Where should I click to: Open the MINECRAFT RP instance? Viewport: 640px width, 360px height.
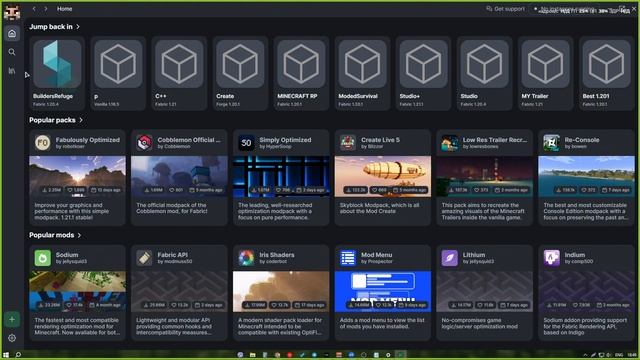pos(301,73)
